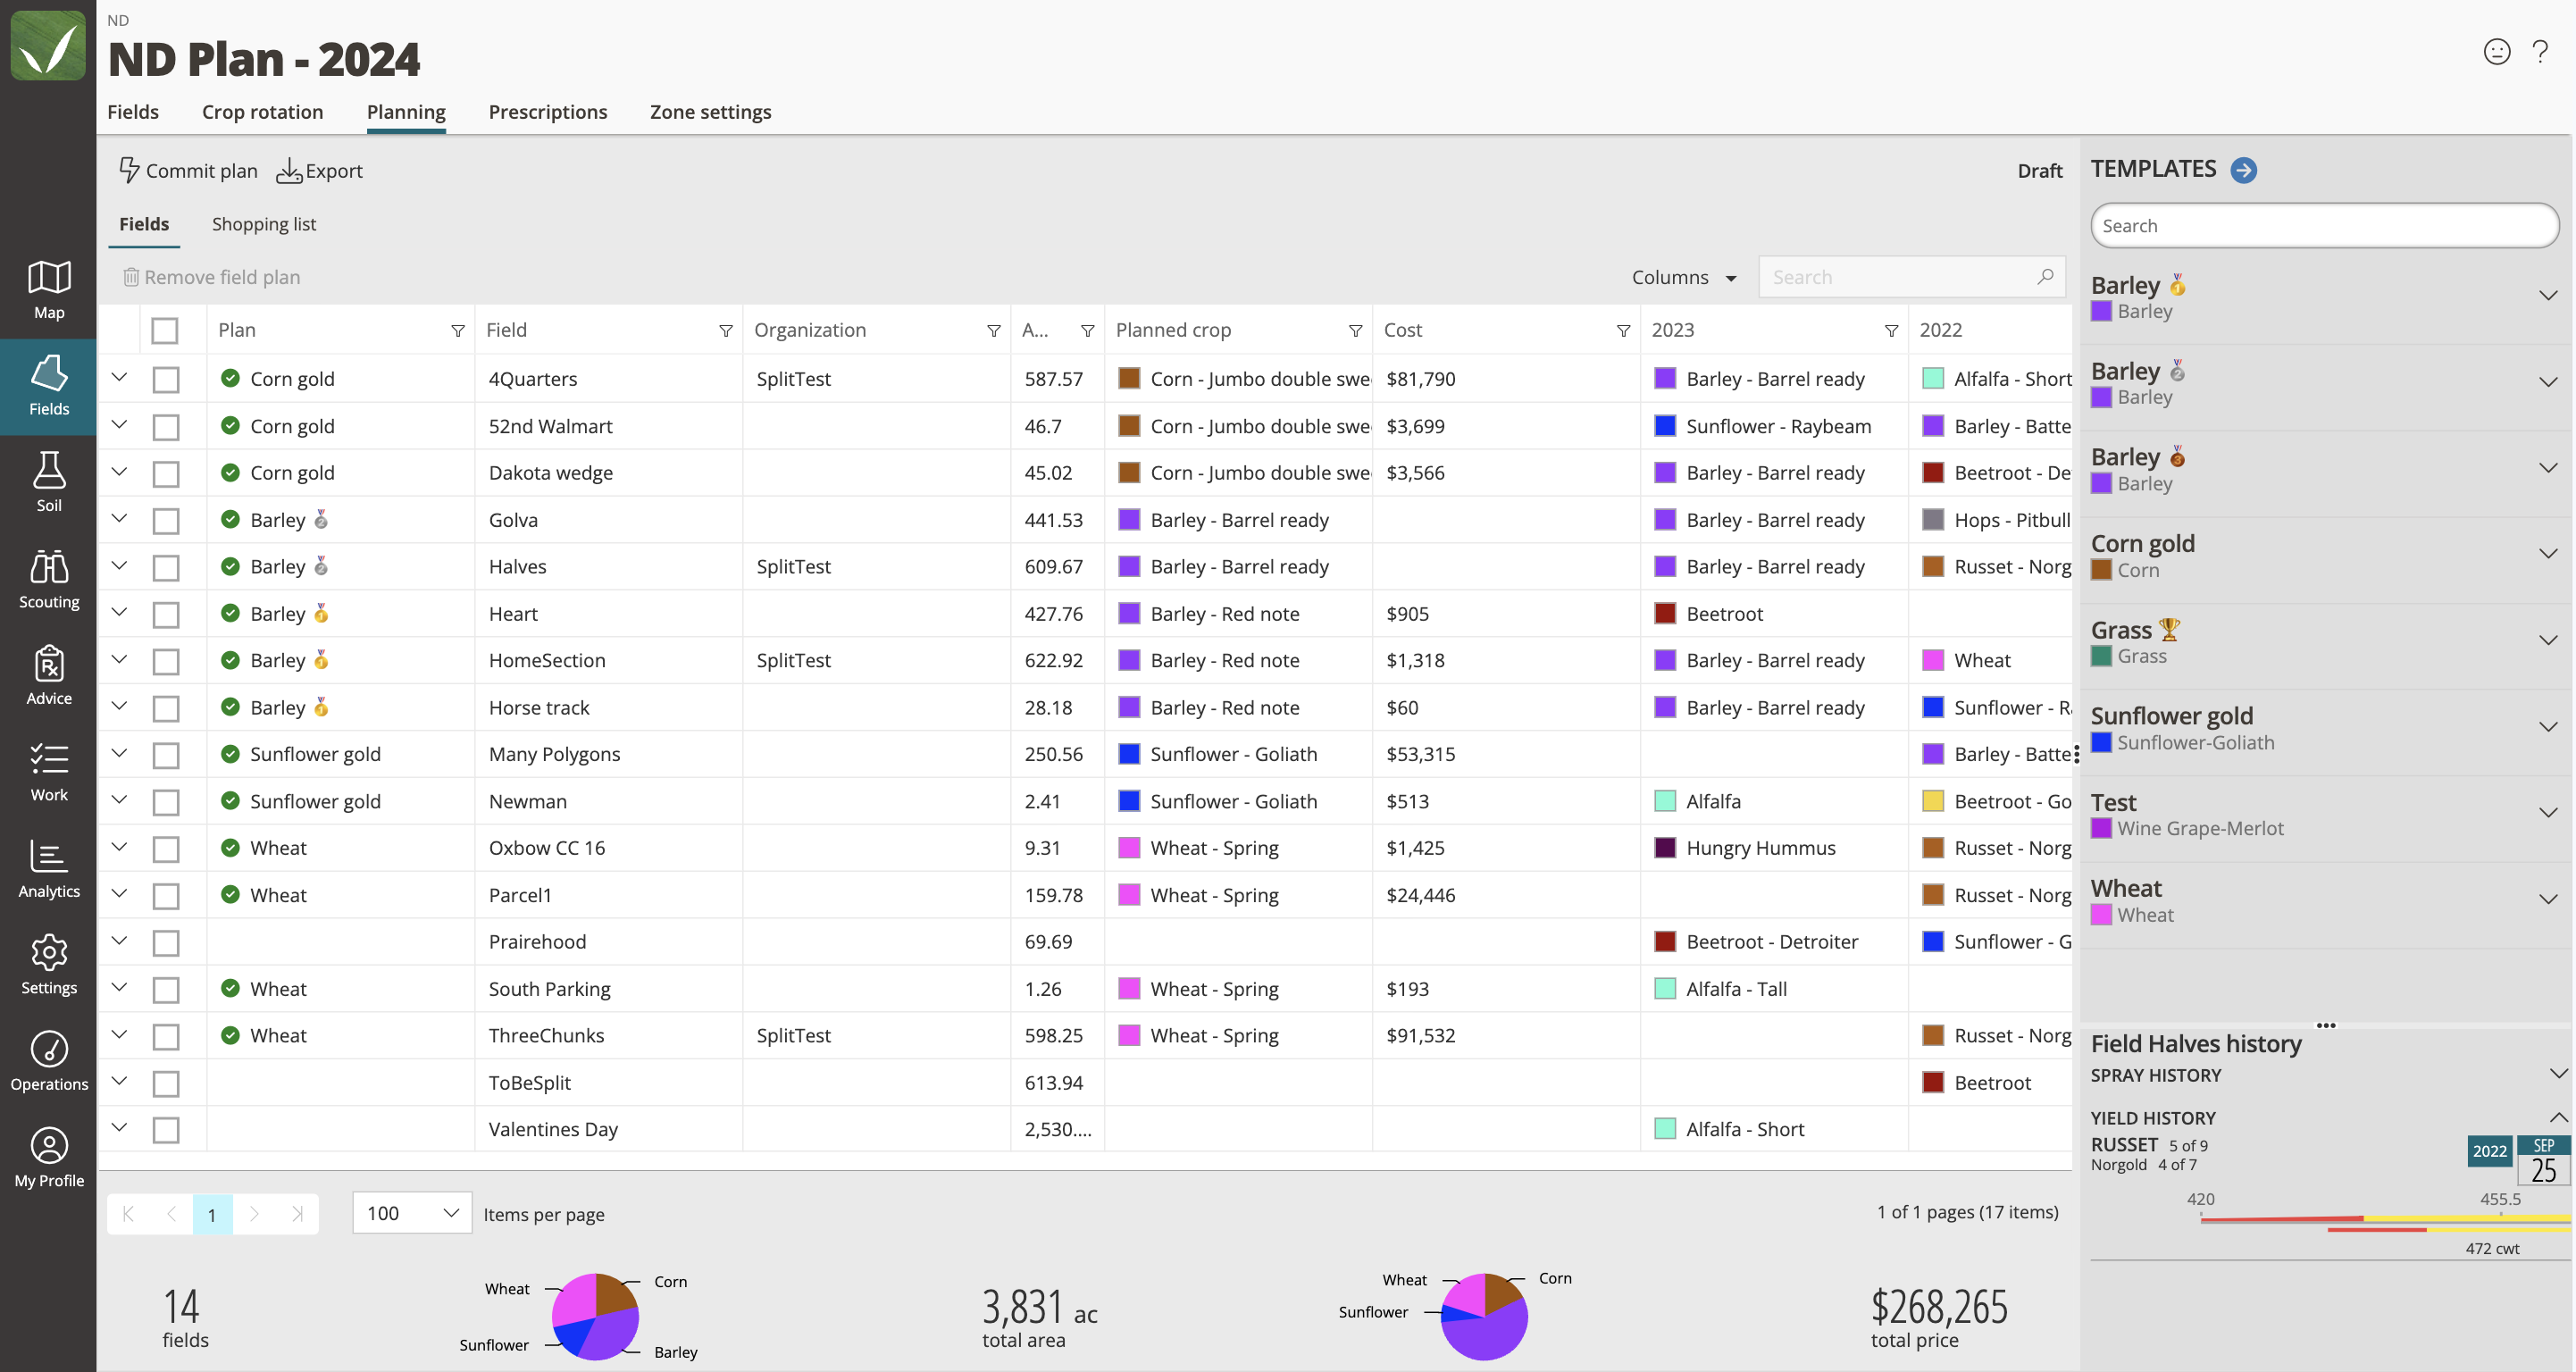Viewport: 2576px width, 1372px height.
Task: Search templates using search input field
Action: 2322,225
